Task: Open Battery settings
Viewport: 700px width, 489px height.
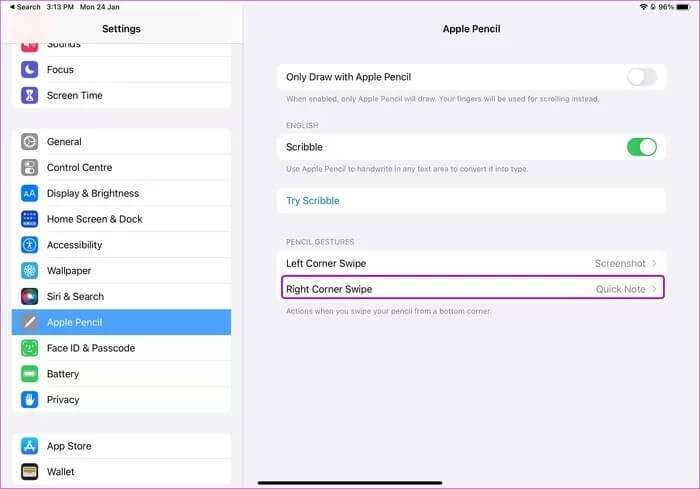Action: tap(63, 374)
